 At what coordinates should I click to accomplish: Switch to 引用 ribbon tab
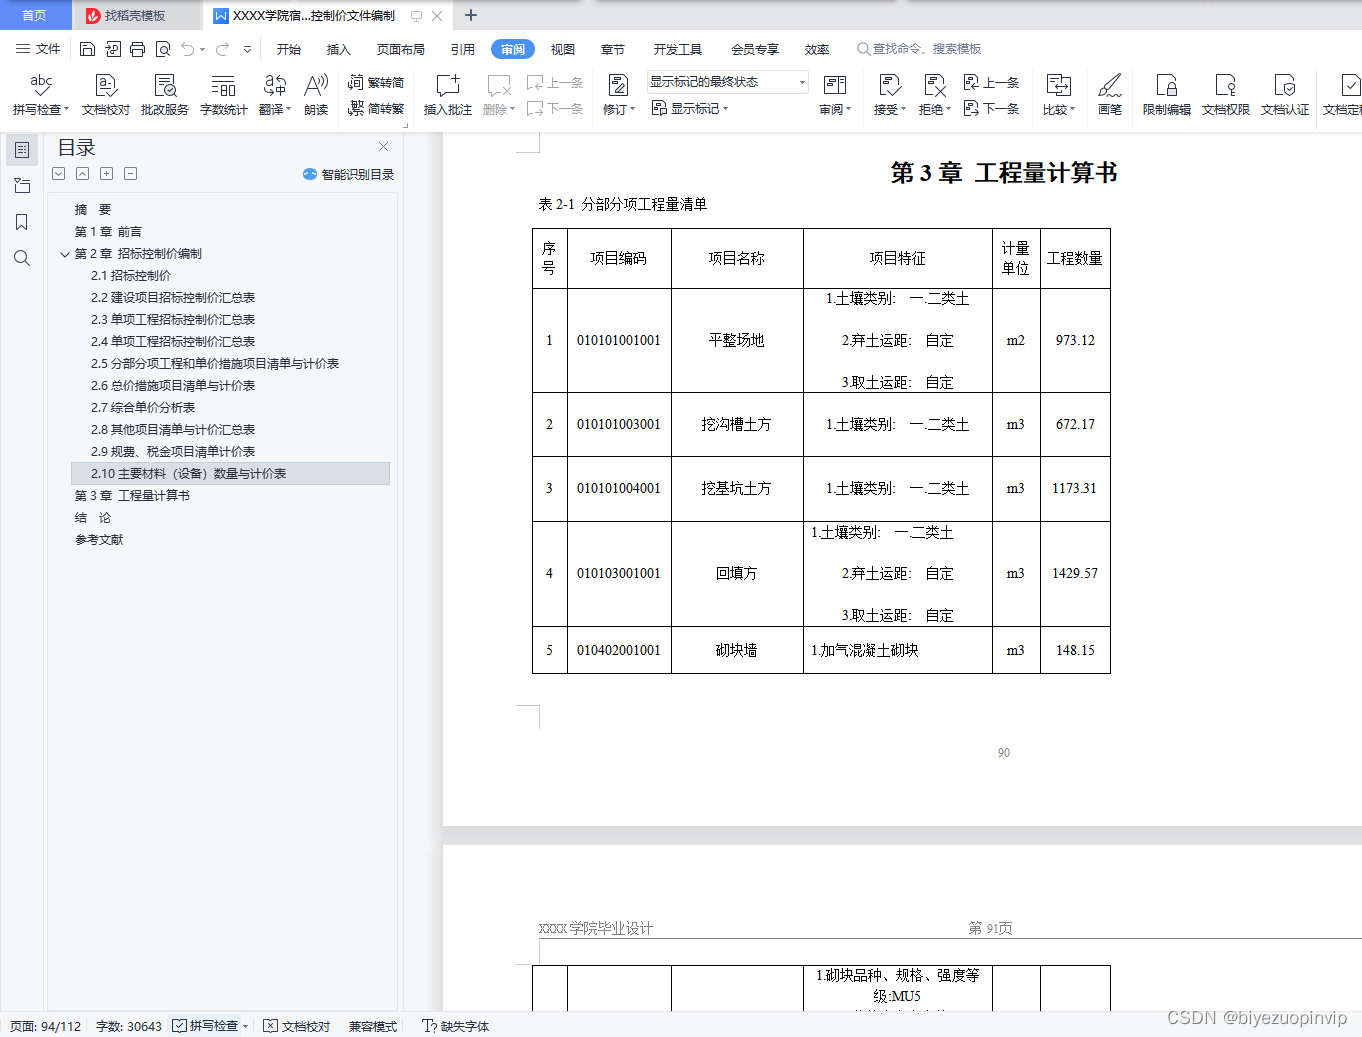(x=463, y=49)
